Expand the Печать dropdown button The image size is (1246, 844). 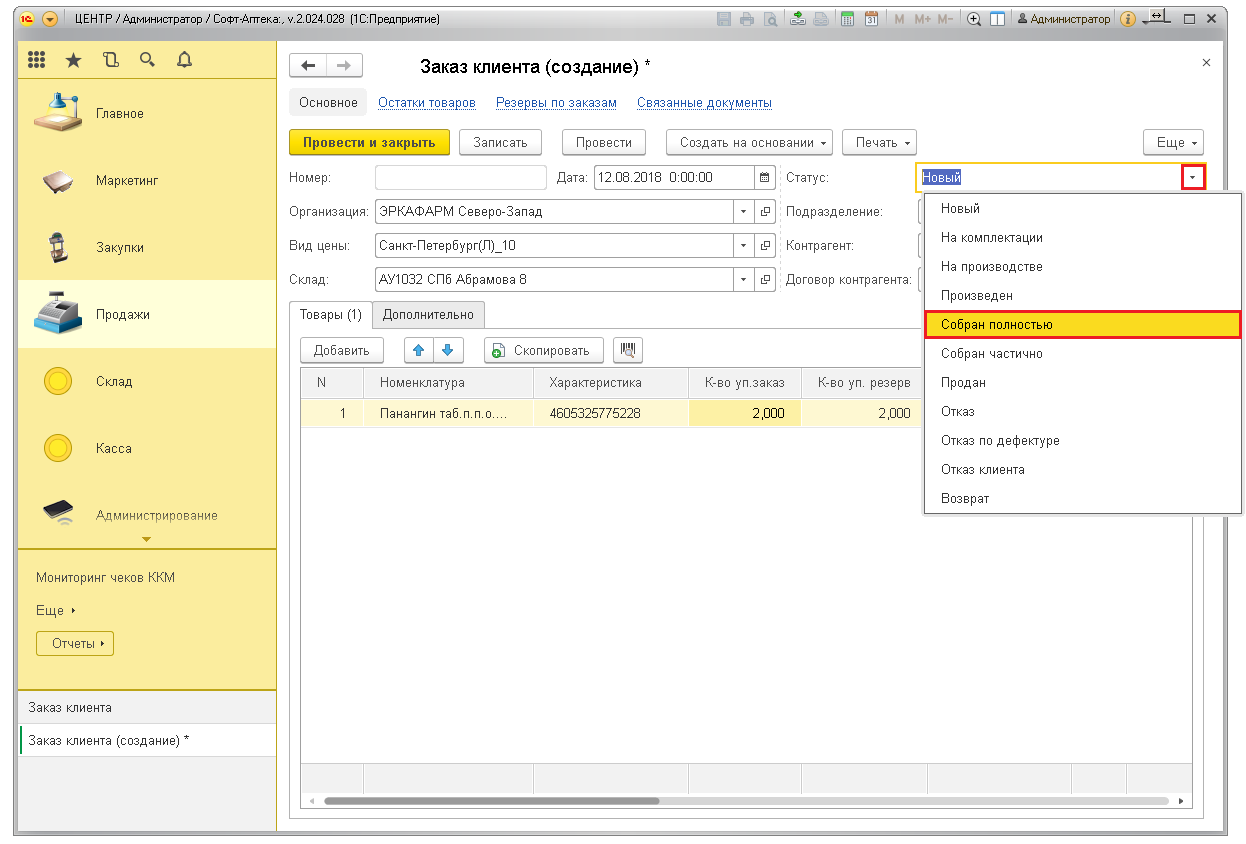coord(879,143)
